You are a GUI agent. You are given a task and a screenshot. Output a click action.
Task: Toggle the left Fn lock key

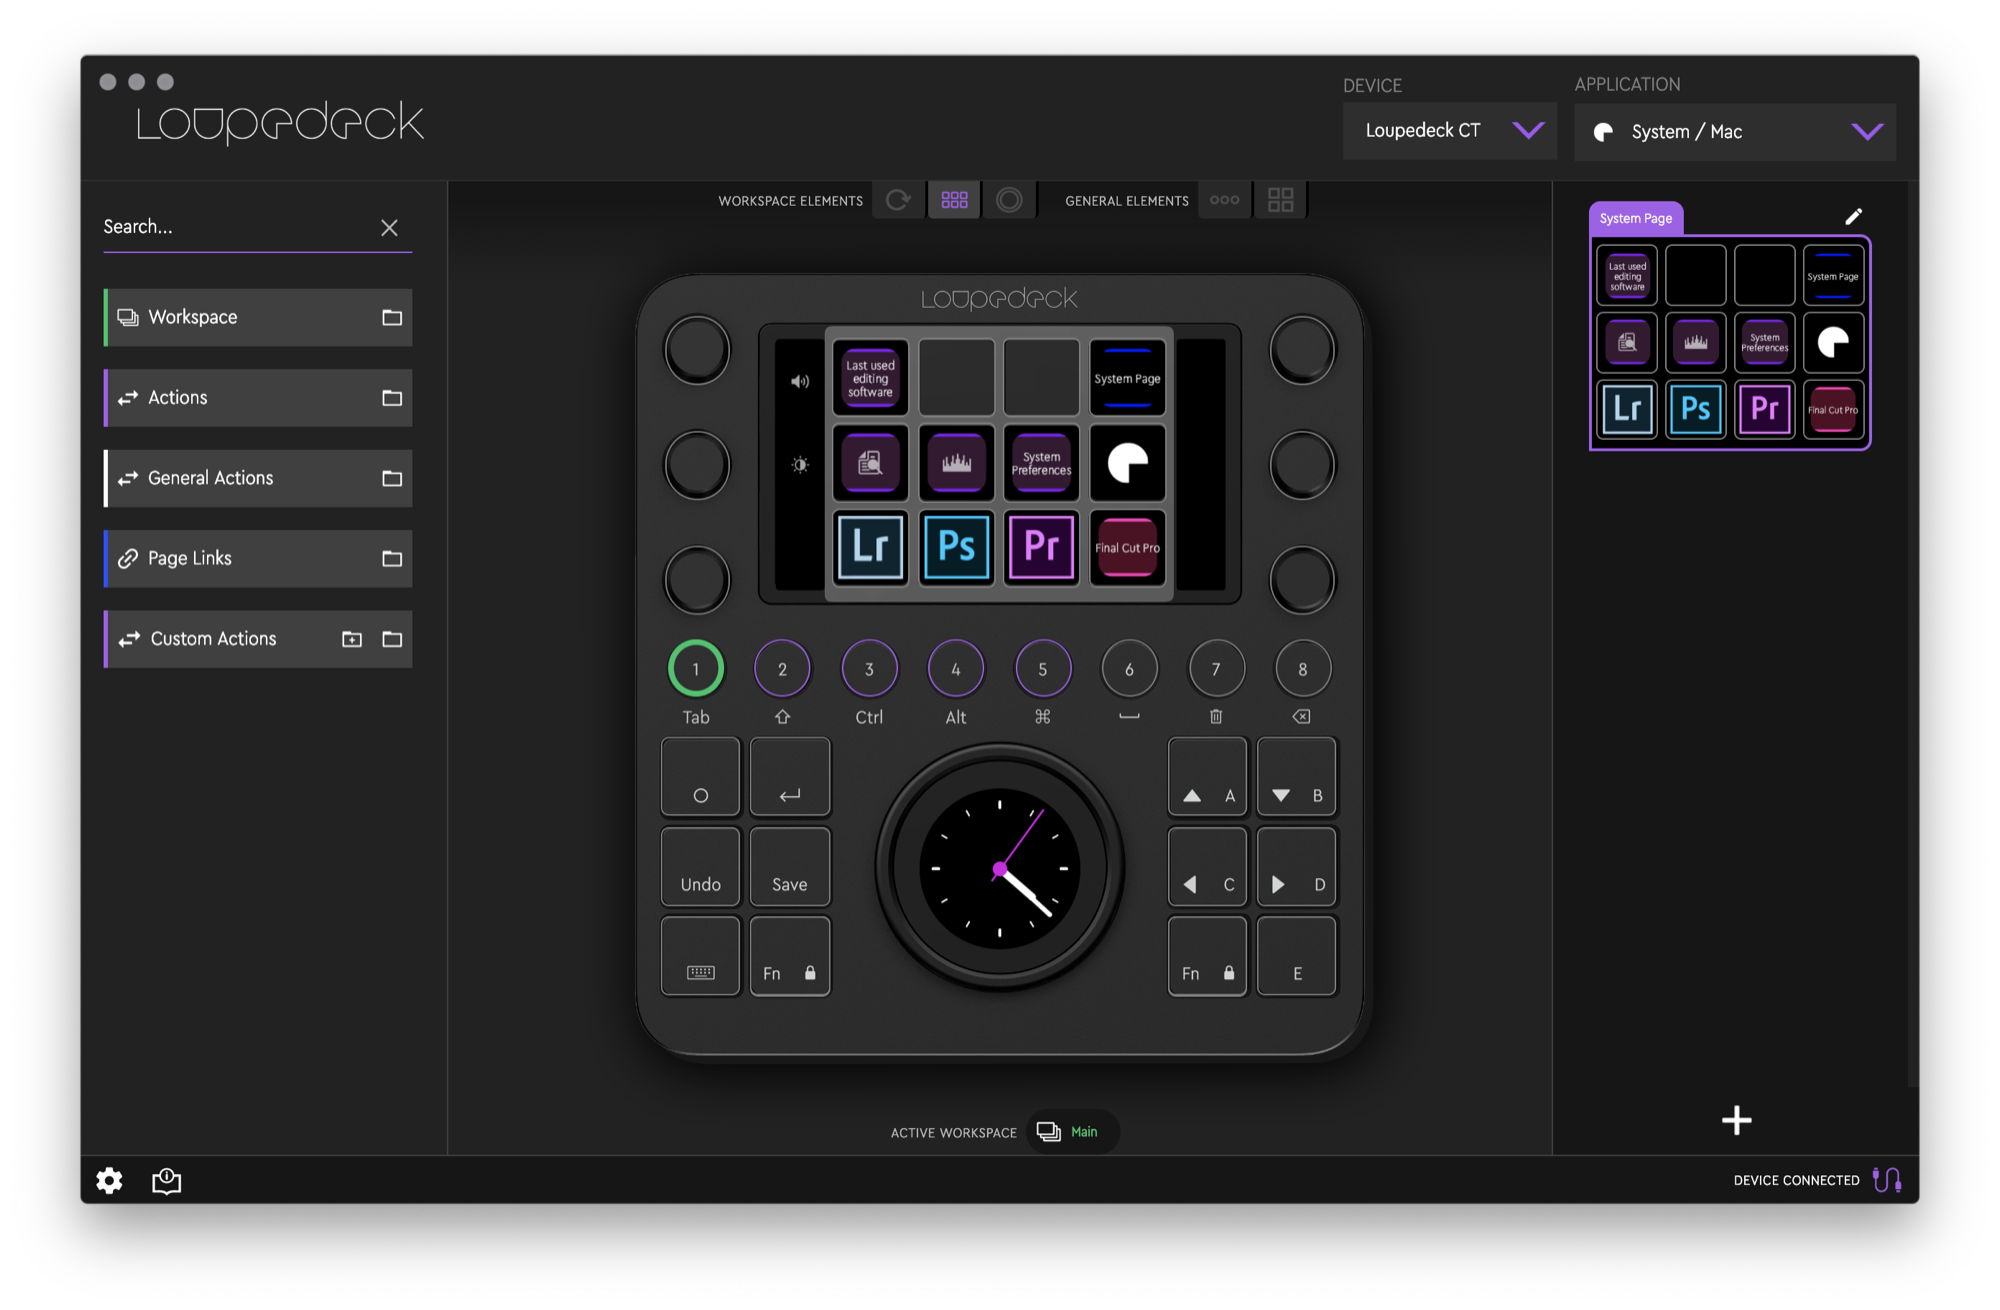[x=789, y=957]
